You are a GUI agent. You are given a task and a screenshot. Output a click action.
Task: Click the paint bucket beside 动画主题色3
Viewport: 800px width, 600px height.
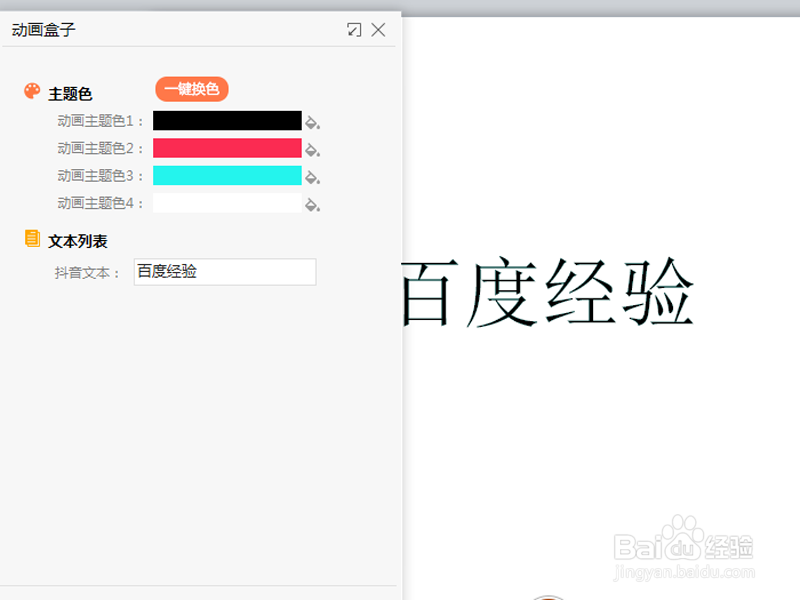pyautogui.click(x=312, y=178)
